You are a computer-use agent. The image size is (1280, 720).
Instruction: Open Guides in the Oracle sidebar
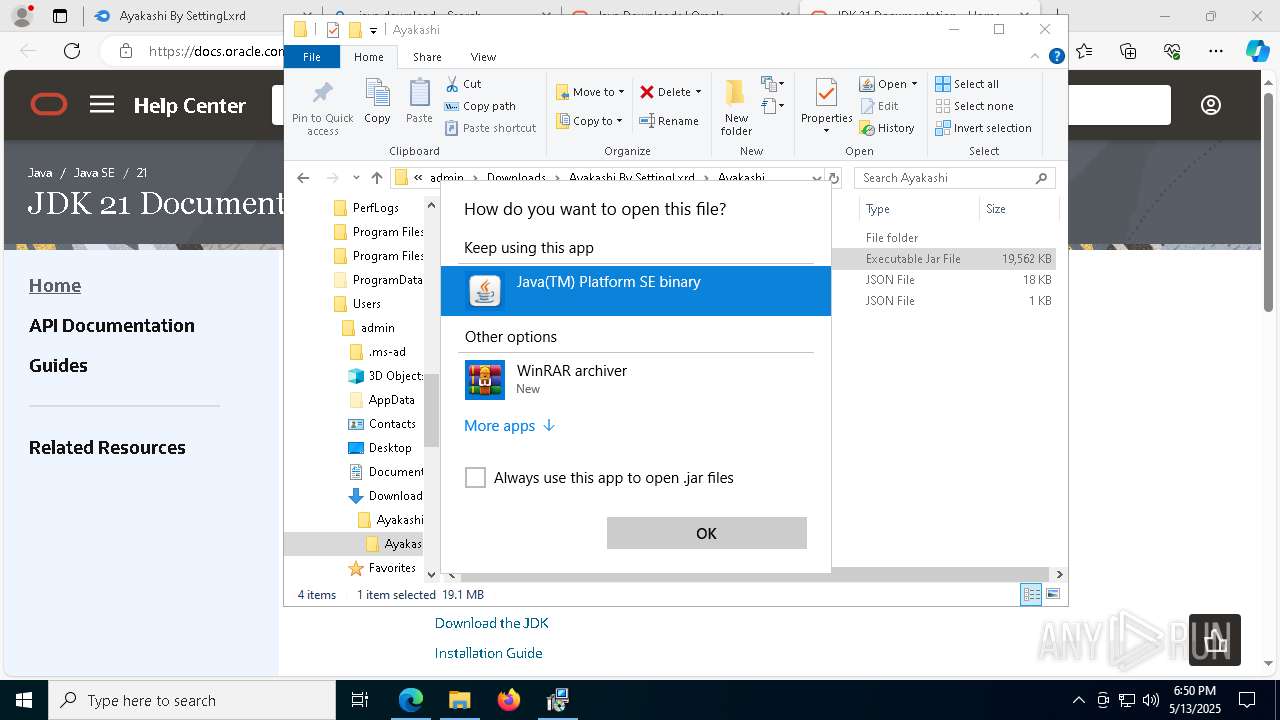tap(58, 366)
